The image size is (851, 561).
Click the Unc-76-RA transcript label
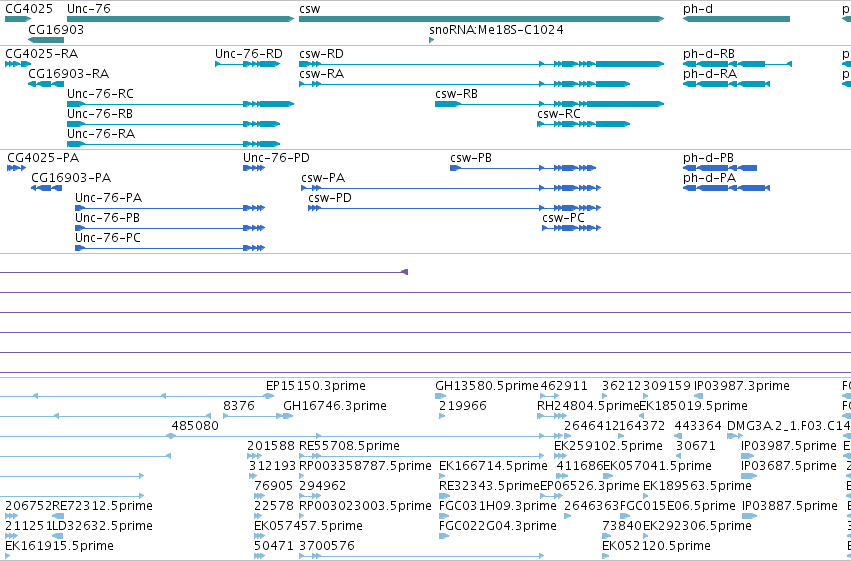(x=101, y=134)
